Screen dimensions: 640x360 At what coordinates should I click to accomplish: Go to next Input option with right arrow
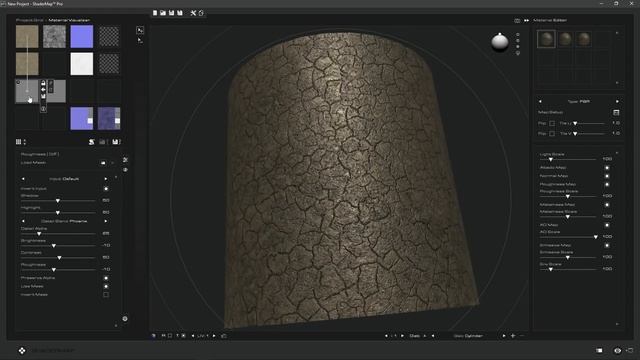[106, 179]
